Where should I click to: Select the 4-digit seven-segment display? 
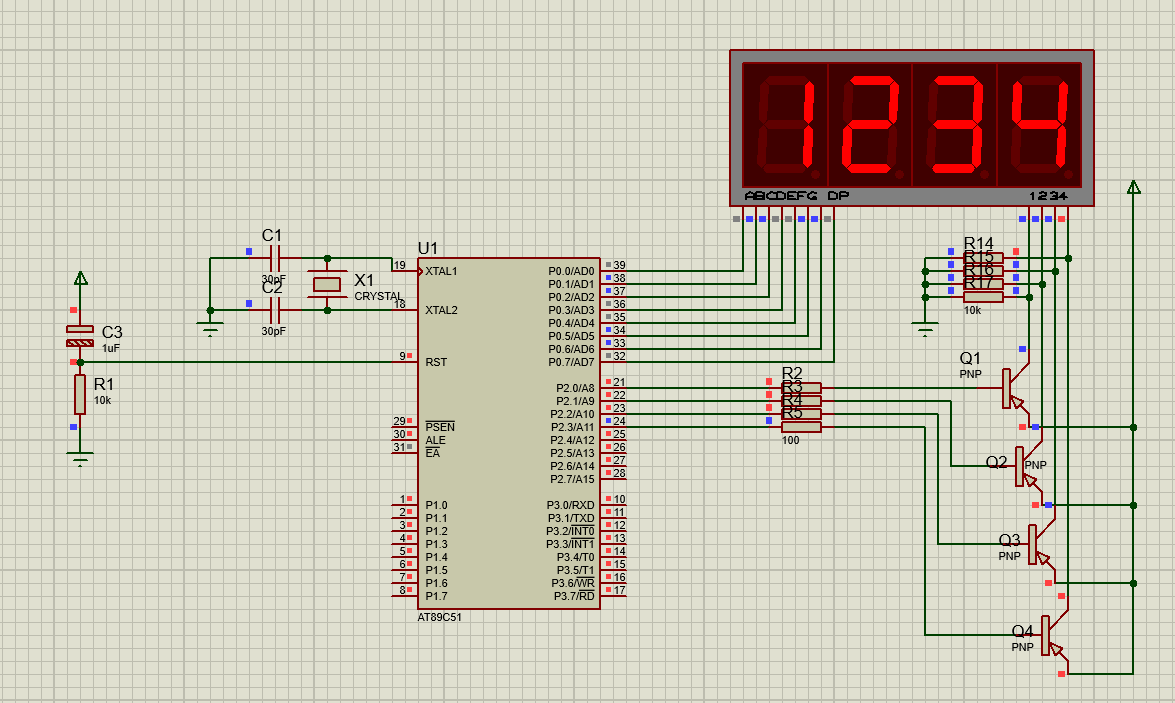coord(911,128)
